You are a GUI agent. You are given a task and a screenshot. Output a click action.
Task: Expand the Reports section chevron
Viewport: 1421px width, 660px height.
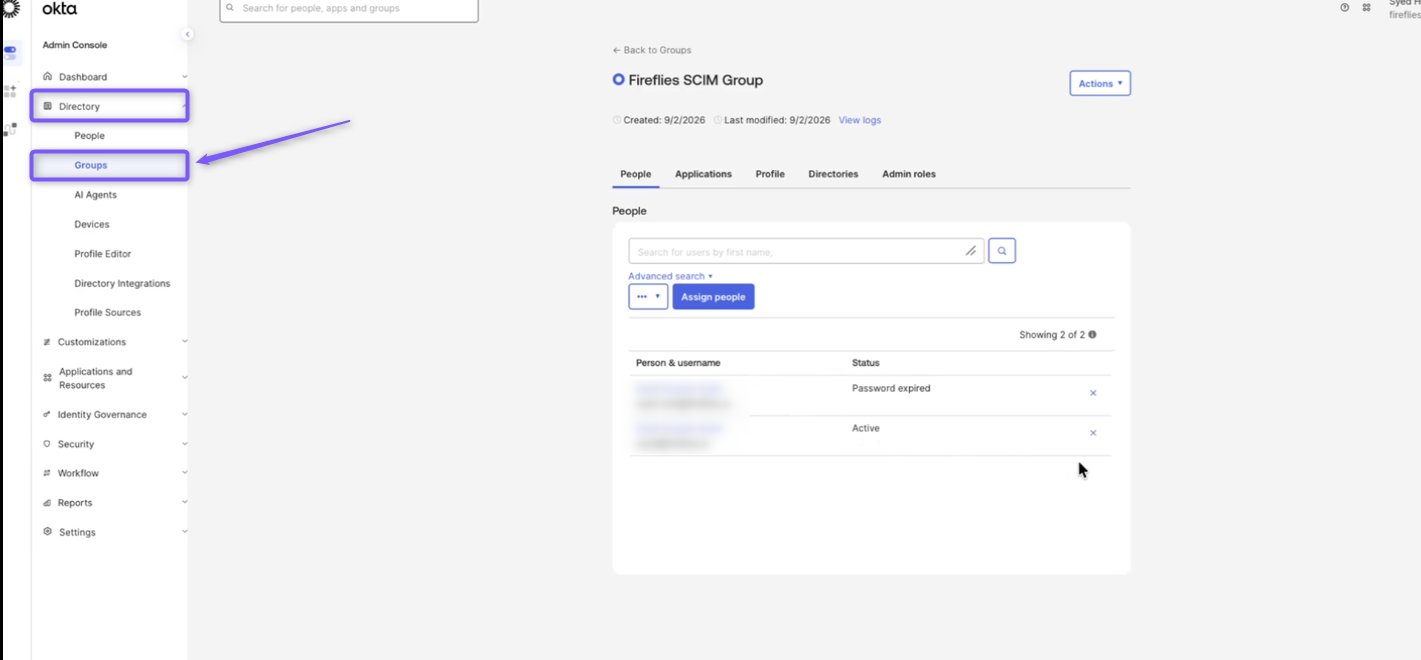[184, 503]
